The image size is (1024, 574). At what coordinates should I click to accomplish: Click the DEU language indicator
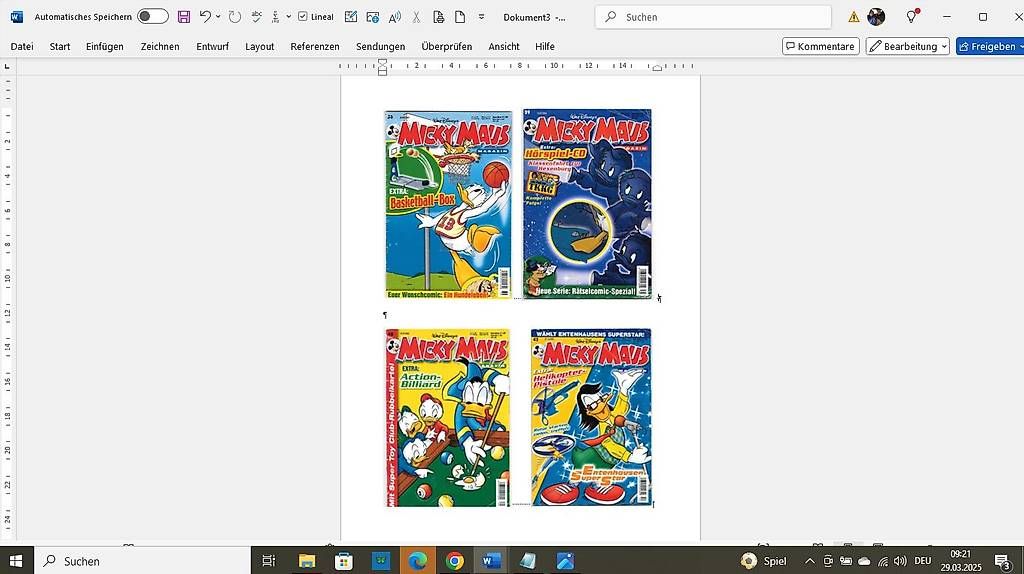coord(923,561)
